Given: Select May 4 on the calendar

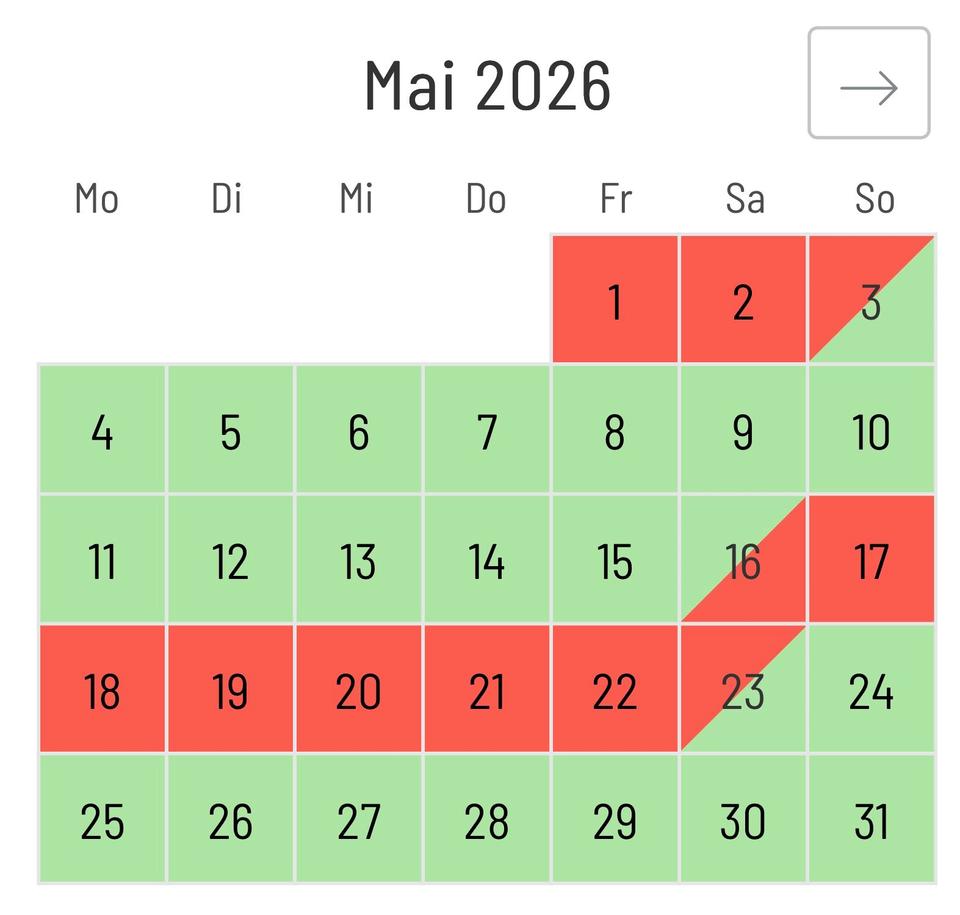Looking at the screenshot, I should point(102,429).
